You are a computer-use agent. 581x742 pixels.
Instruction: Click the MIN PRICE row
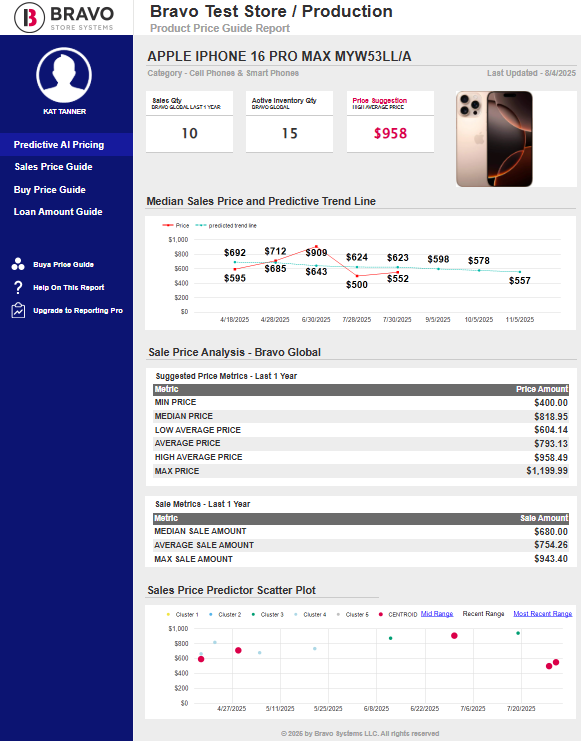(361, 402)
